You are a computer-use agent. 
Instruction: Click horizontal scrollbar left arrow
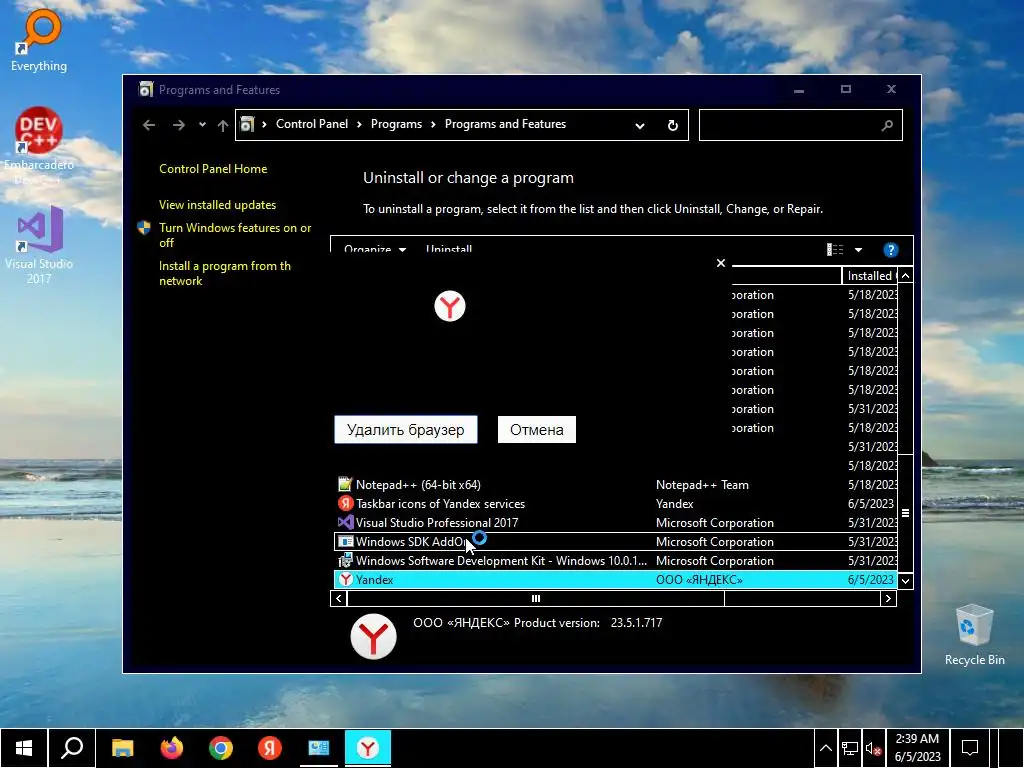click(338, 598)
